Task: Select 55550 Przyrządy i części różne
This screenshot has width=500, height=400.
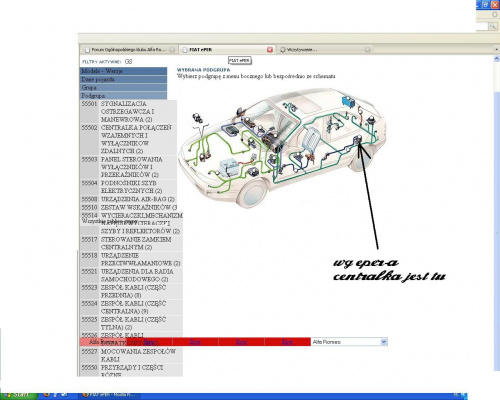Action: 131,371
